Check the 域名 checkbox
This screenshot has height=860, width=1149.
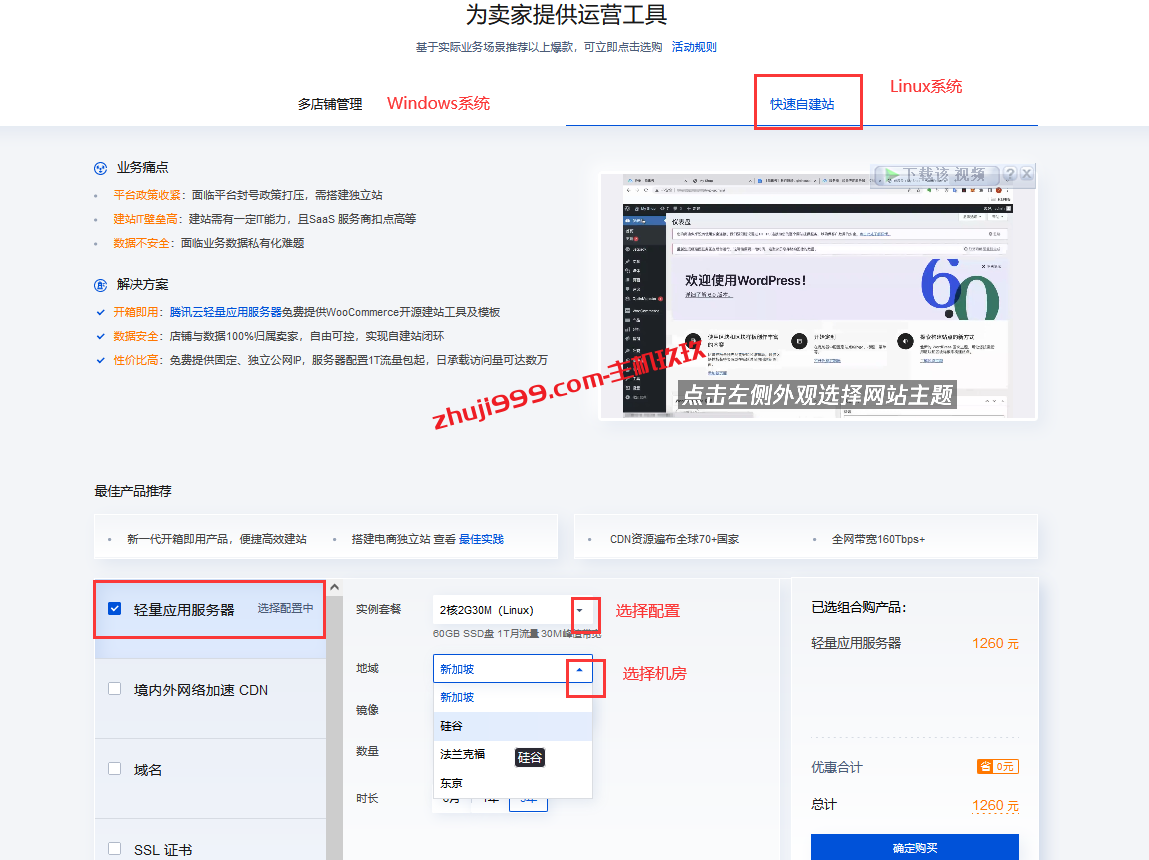pos(114,768)
